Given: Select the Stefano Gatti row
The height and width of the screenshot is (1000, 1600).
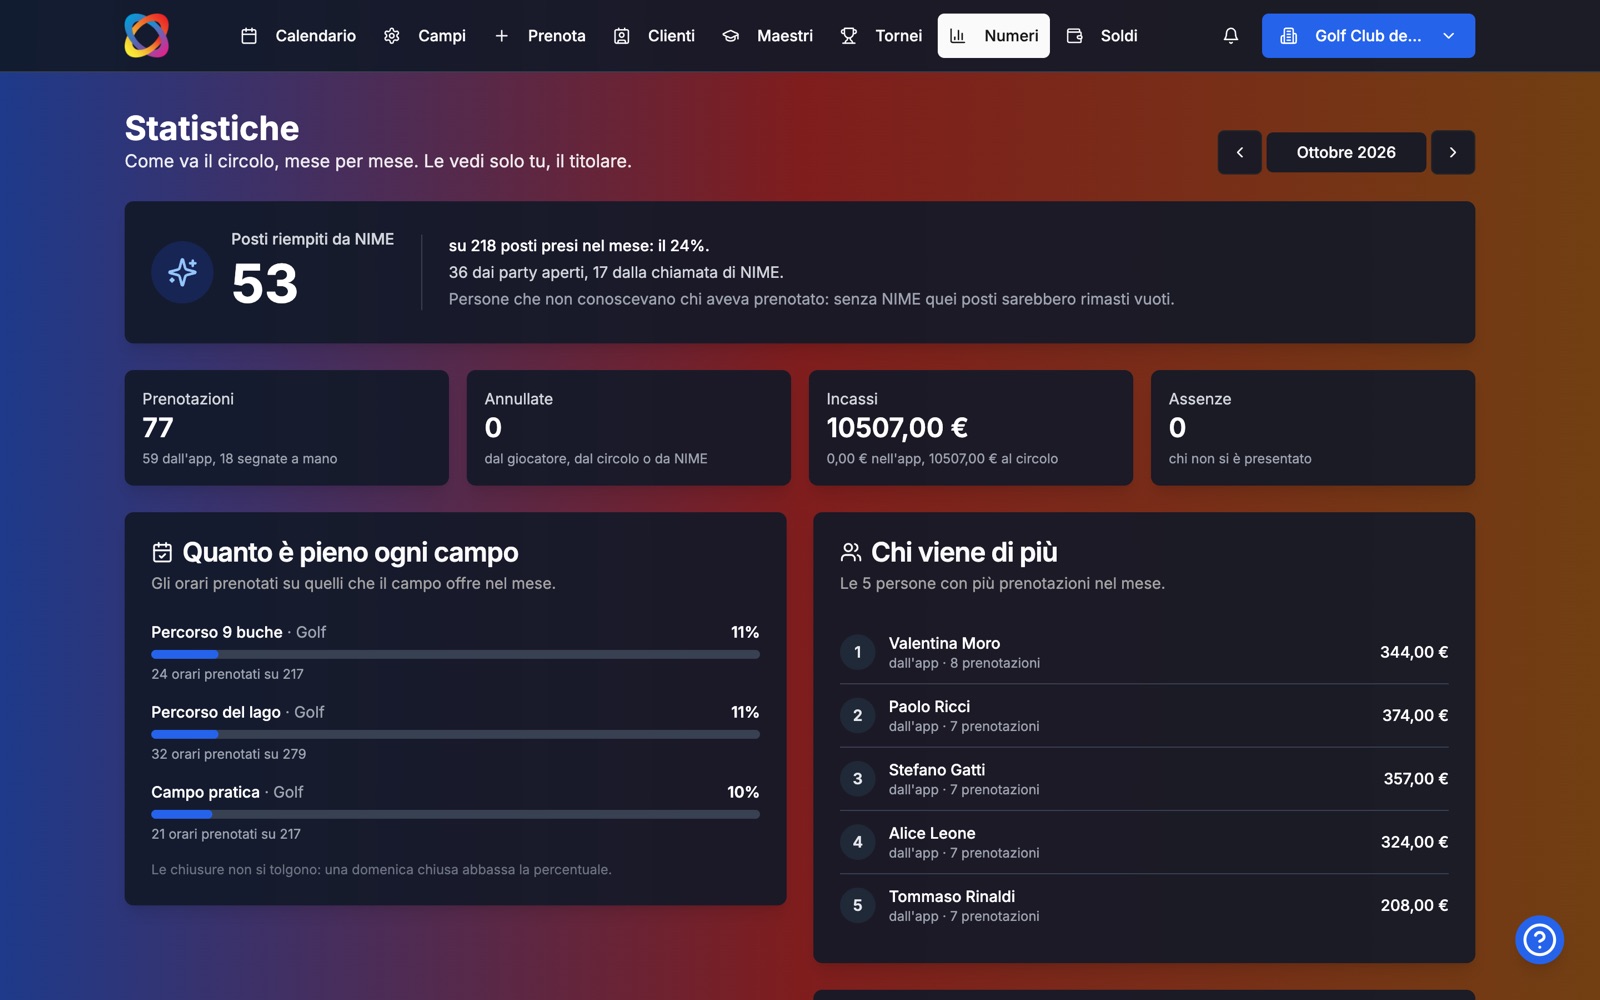Looking at the screenshot, I should [1144, 779].
